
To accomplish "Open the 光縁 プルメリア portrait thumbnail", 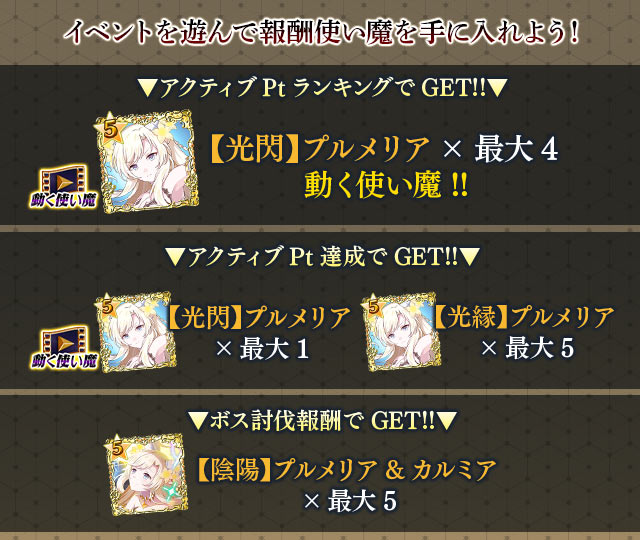I will [x=402, y=331].
